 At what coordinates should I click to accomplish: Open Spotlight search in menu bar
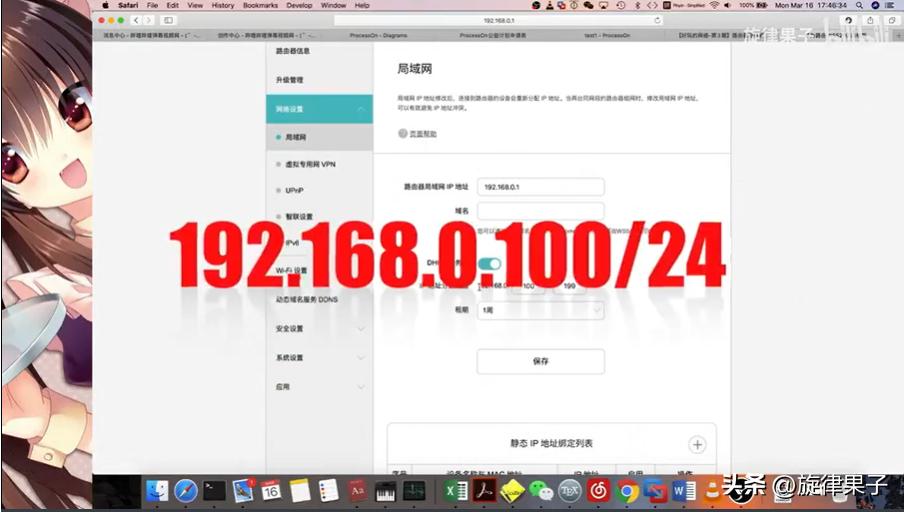pos(859,5)
